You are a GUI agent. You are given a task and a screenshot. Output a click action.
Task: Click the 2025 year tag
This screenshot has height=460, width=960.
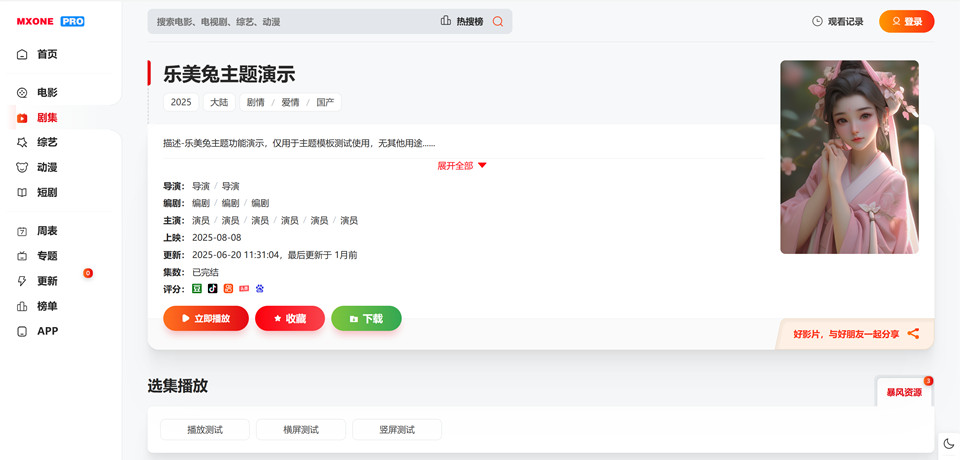[181, 102]
